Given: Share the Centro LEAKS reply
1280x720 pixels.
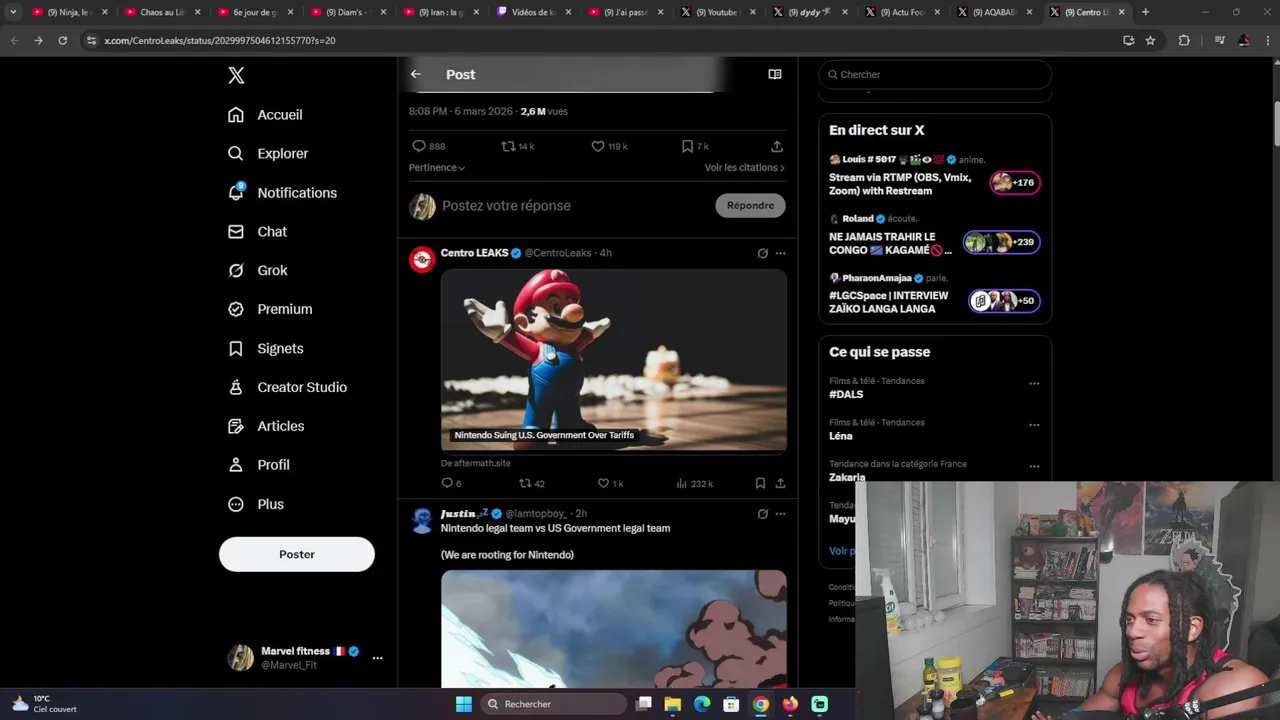Looking at the screenshot, I should pyautogui.click(x=780, y=483).
